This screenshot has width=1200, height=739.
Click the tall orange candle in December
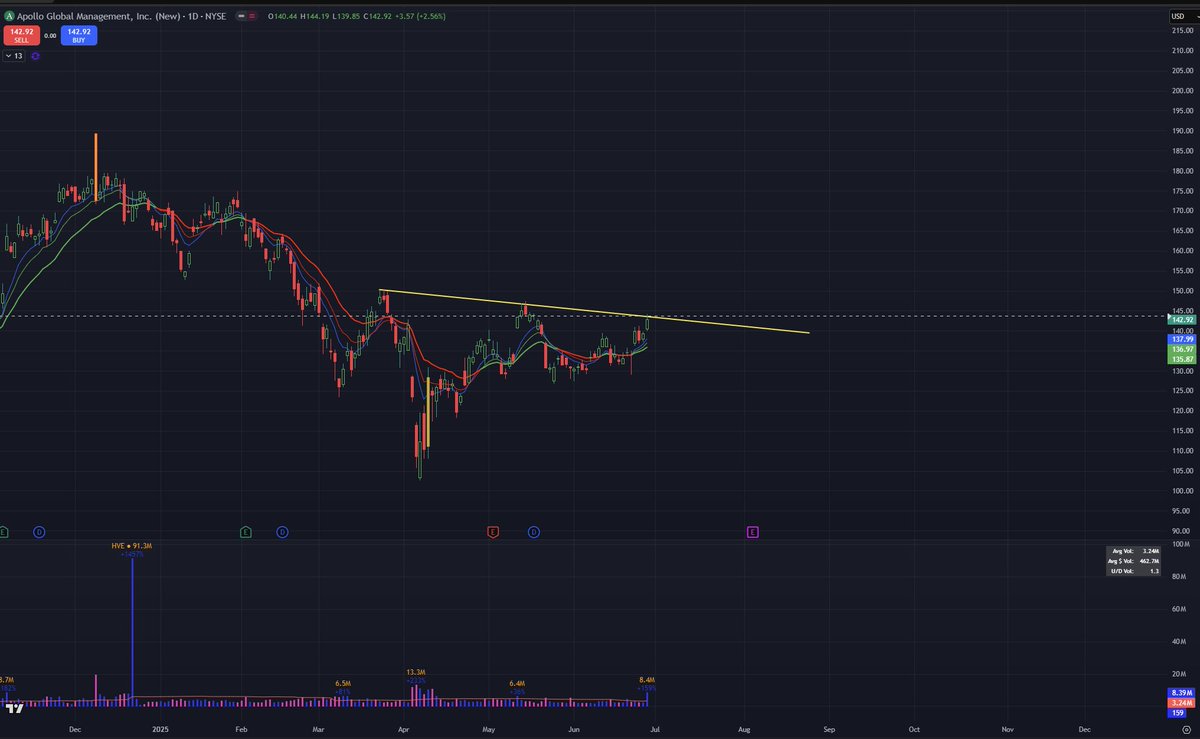tap(96, 167)
